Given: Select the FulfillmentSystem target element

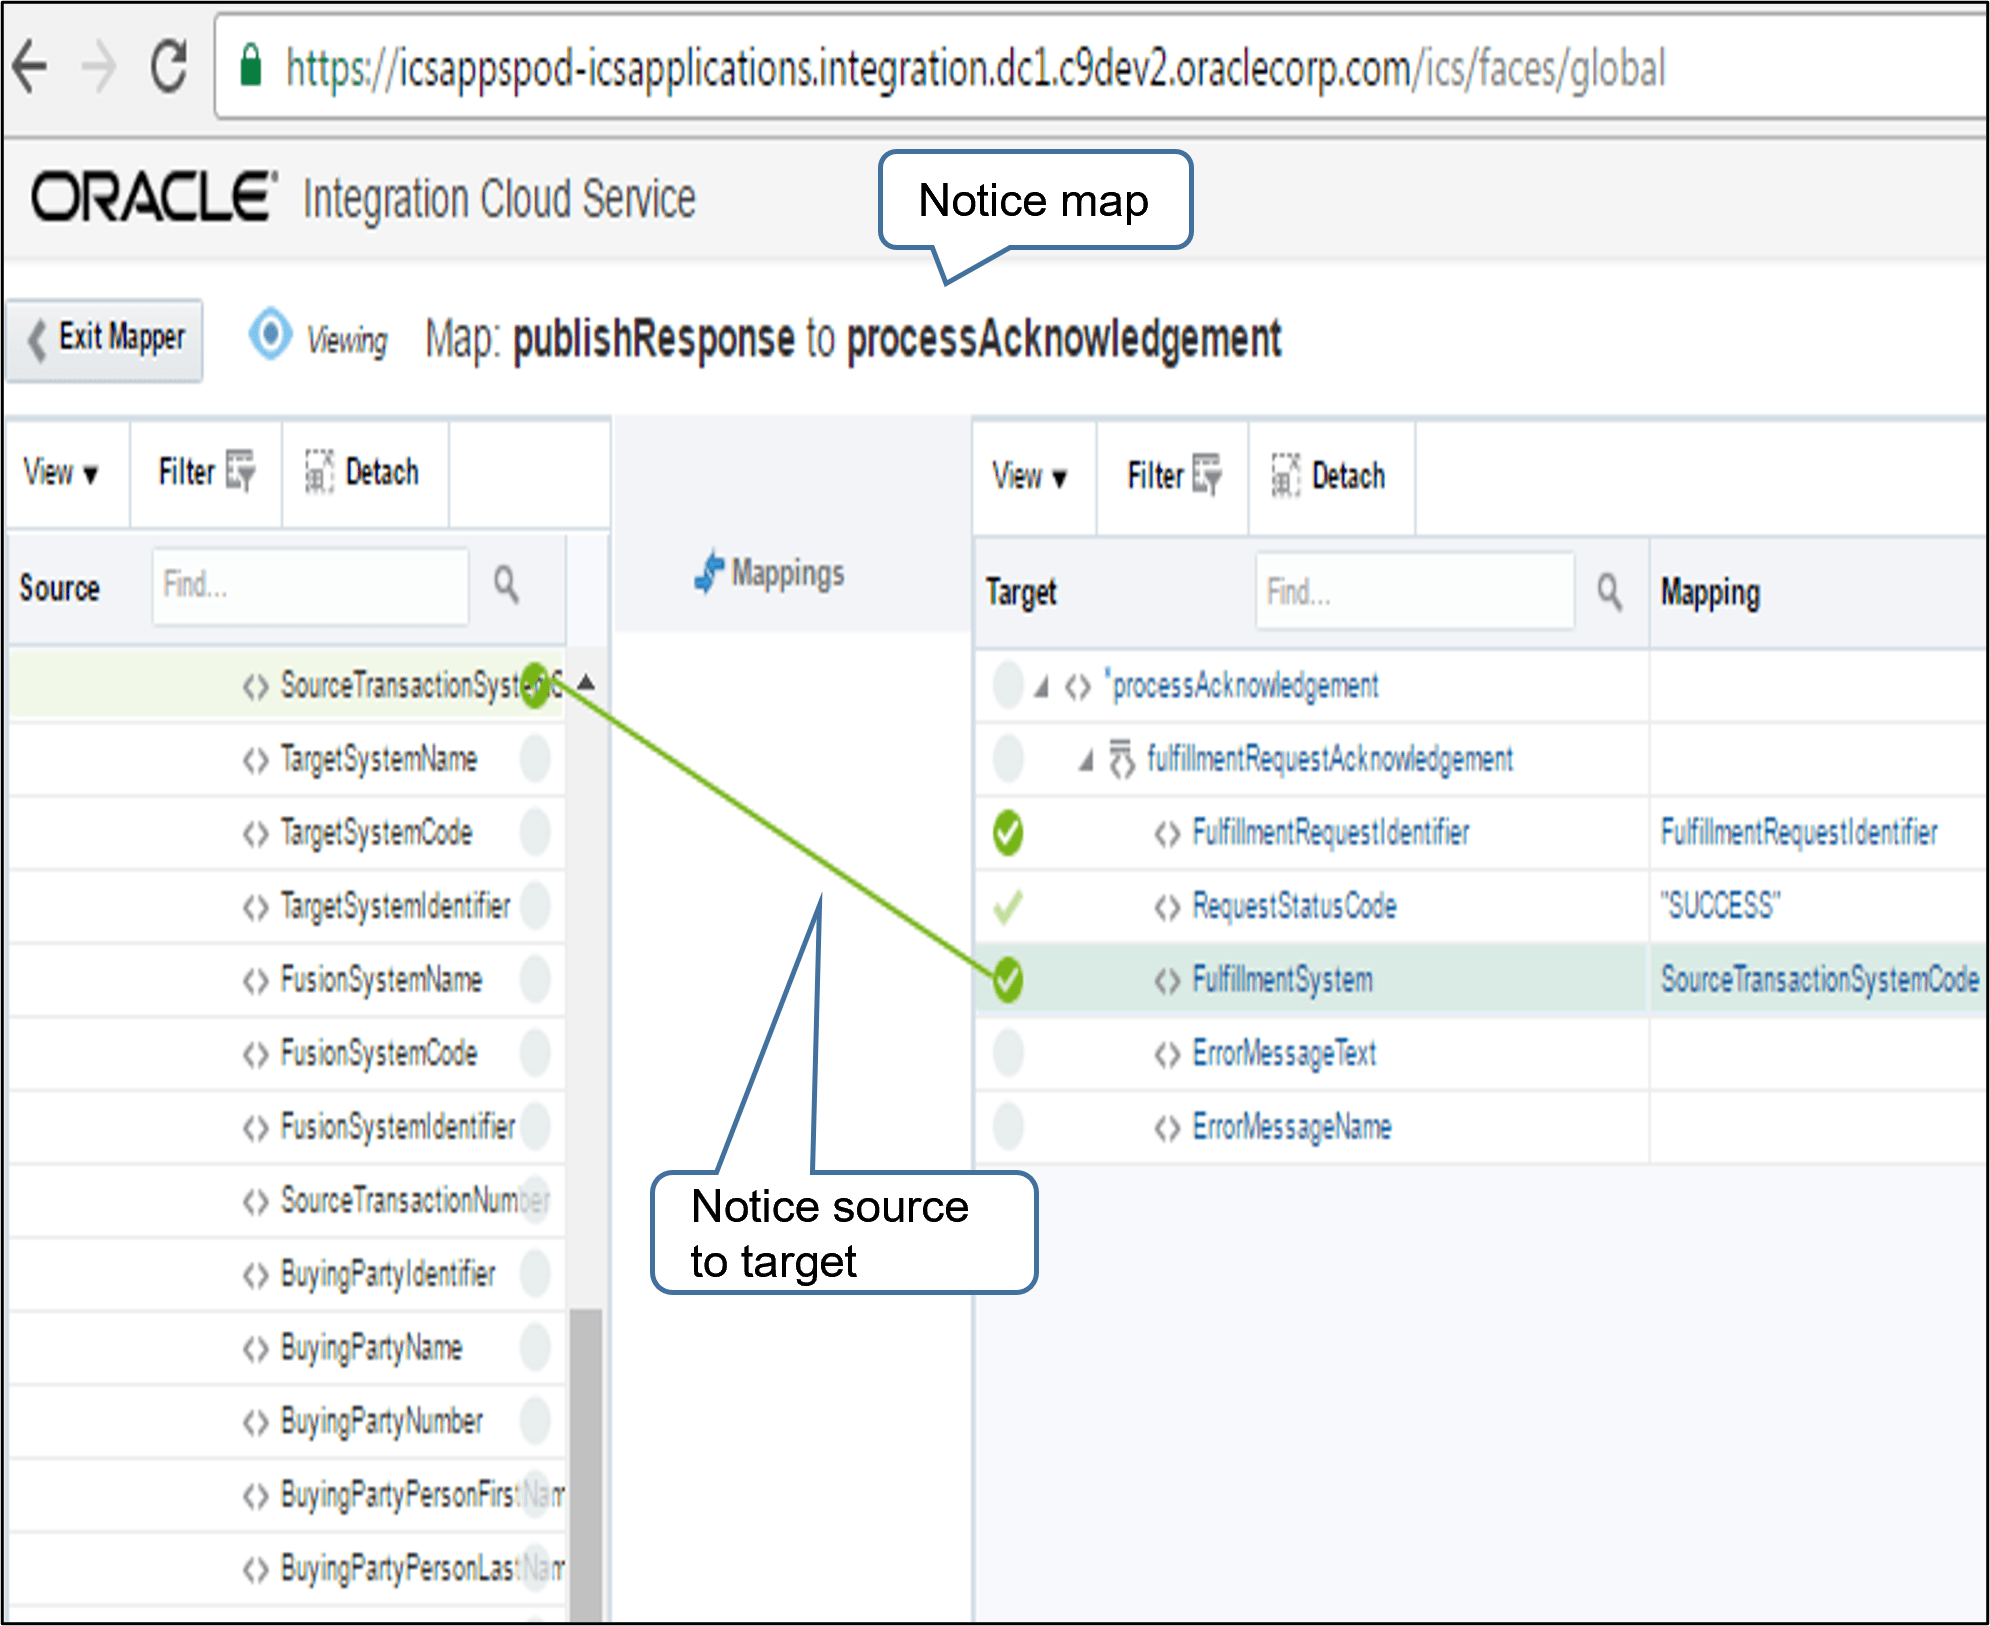Looking at the screenshot, I should tap(1282, 980).
